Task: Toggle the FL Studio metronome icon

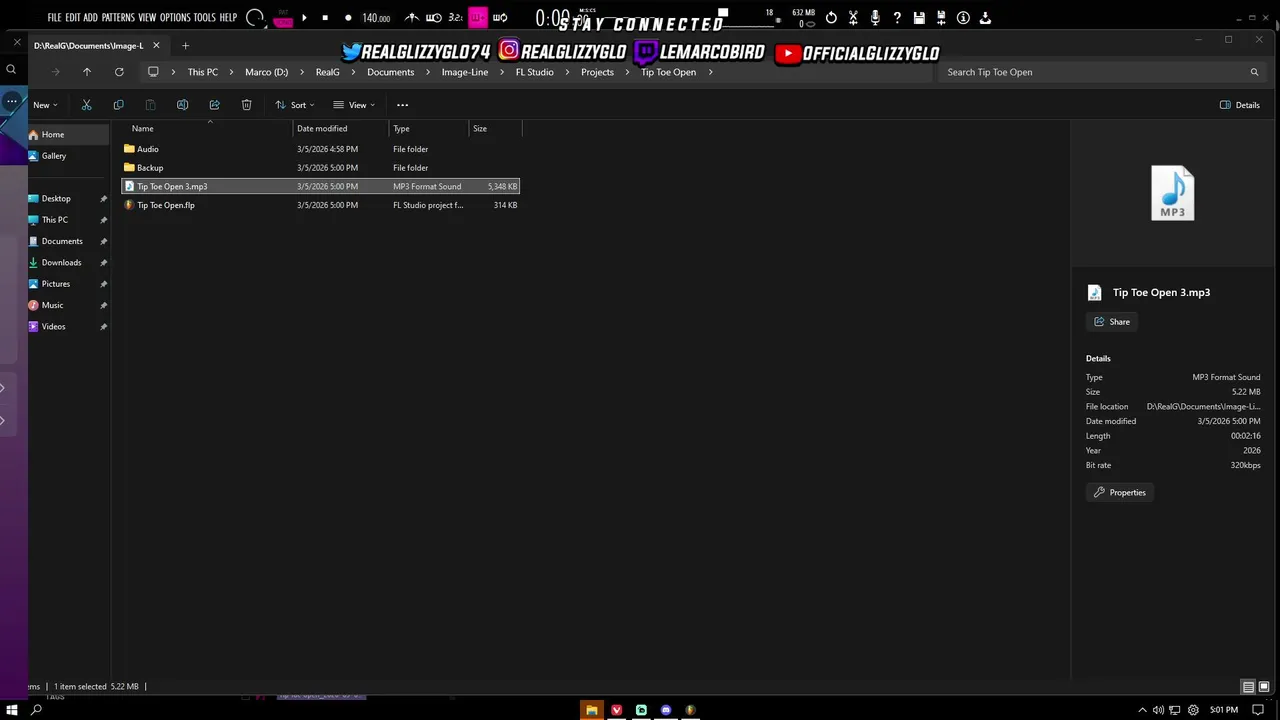Action: point(412,18)
